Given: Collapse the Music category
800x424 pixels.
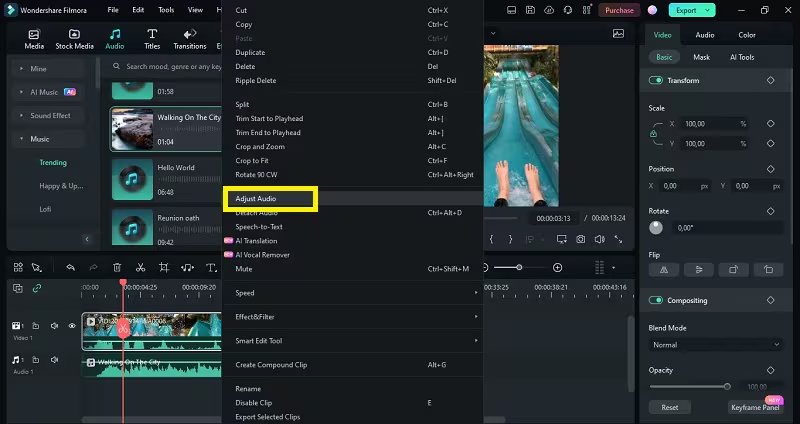Looking at the screenshot, I should point(21,139).
